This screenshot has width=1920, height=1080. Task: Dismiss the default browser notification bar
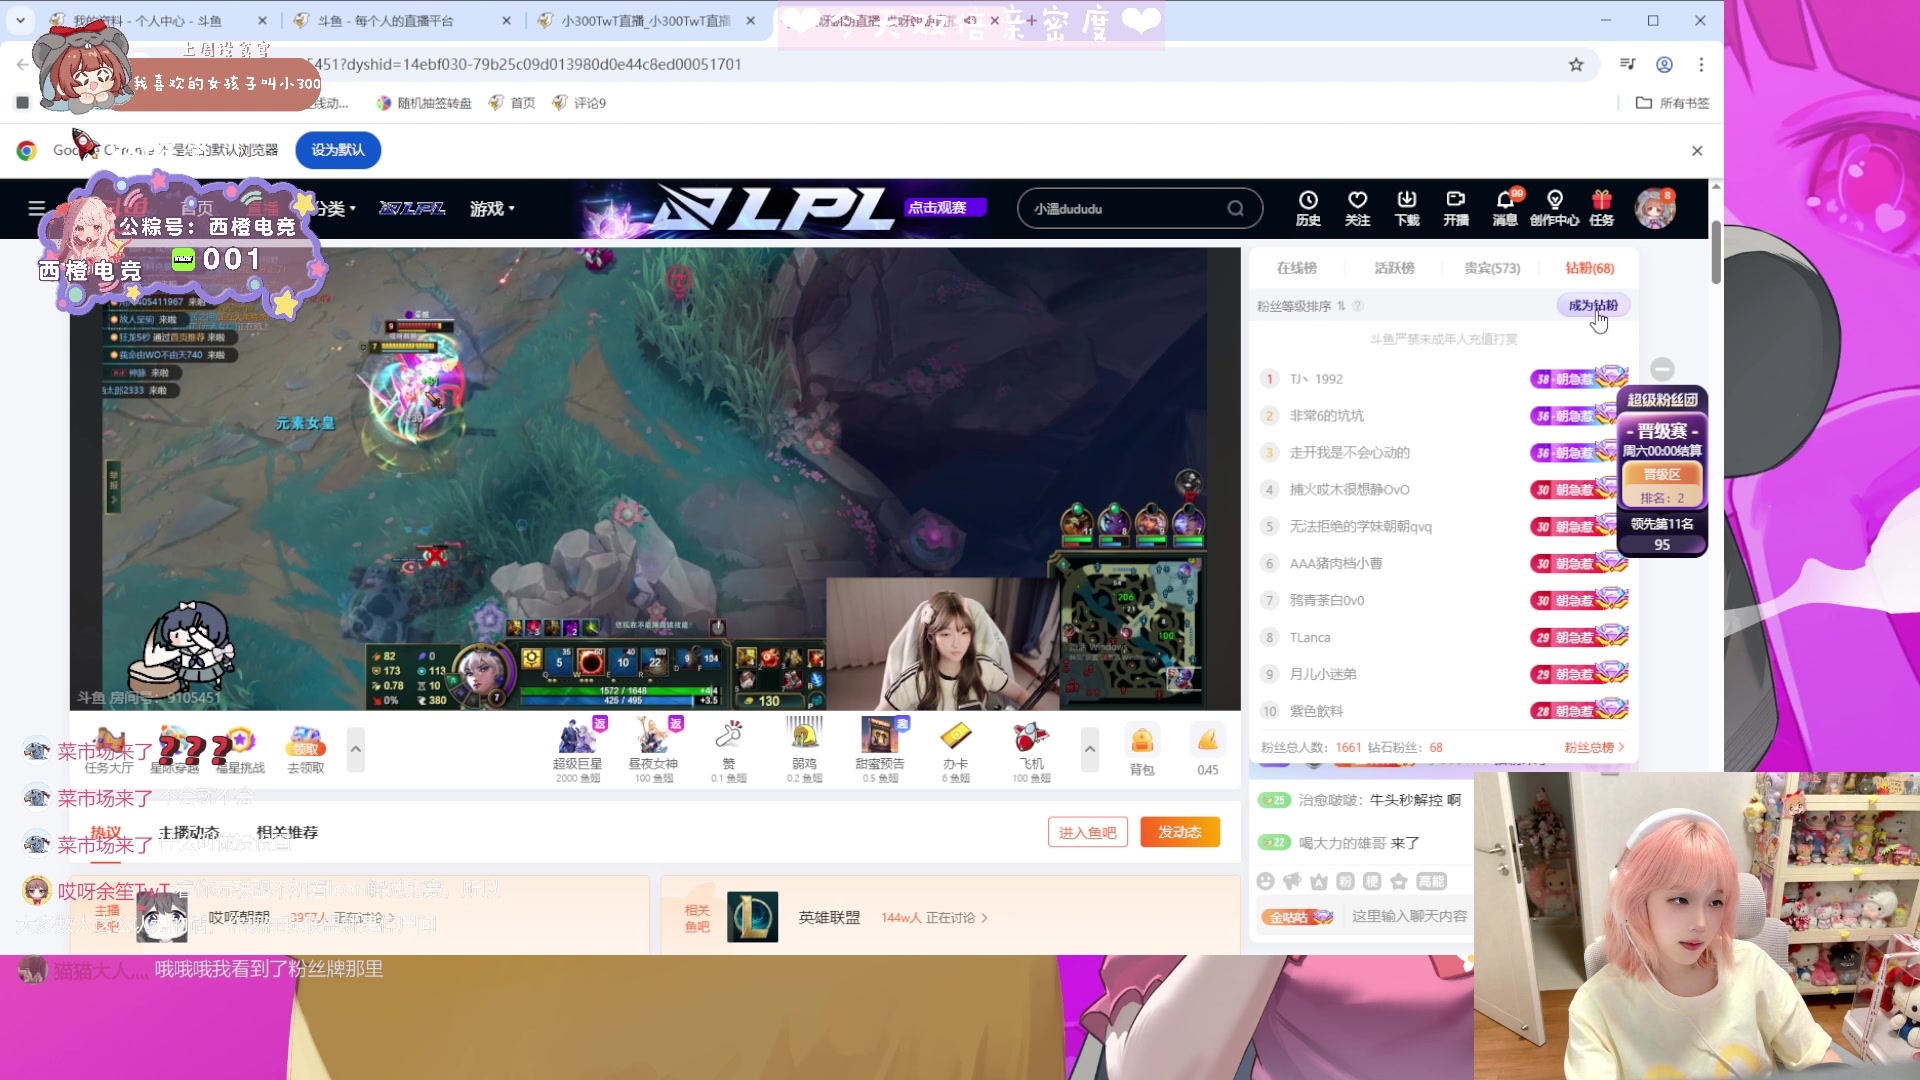1697,150
